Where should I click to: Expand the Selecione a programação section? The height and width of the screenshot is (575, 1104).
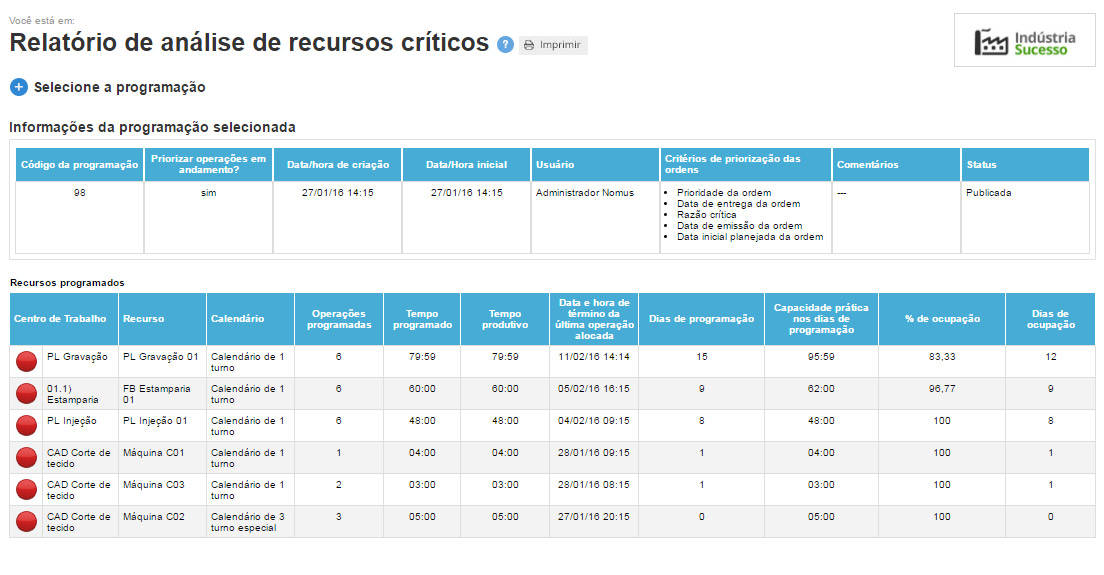(x=19, y=87)
